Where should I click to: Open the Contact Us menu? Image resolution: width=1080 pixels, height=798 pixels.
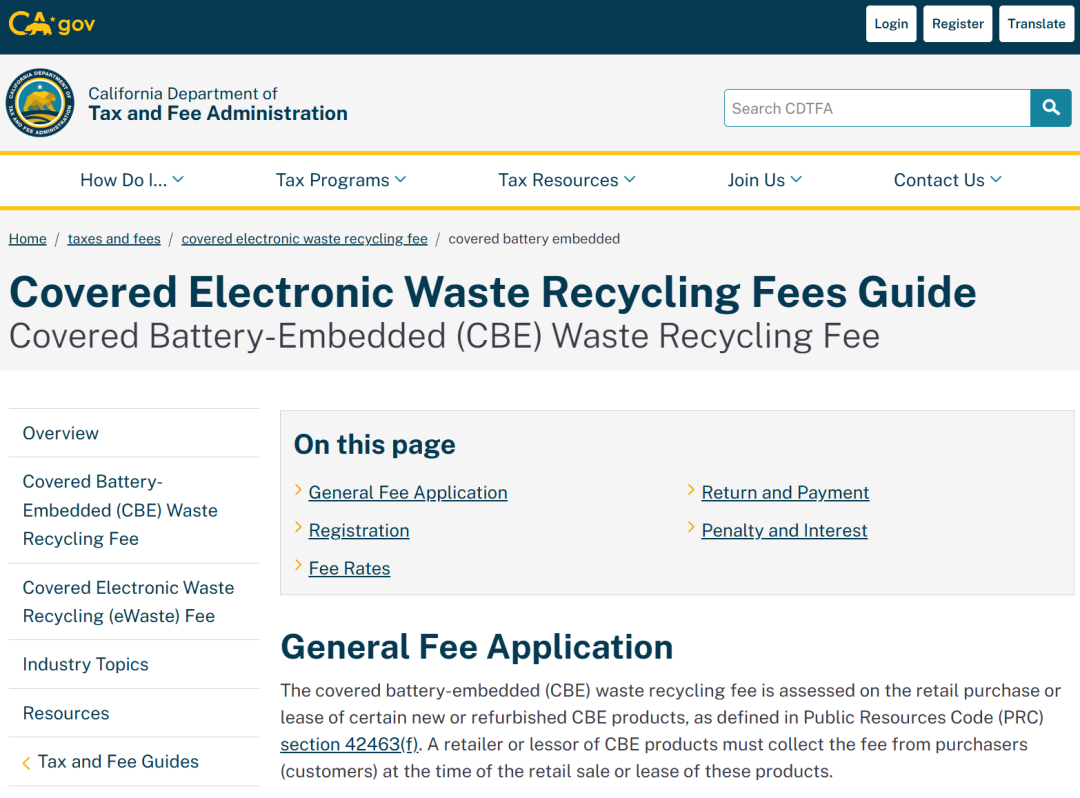(948, 180)
